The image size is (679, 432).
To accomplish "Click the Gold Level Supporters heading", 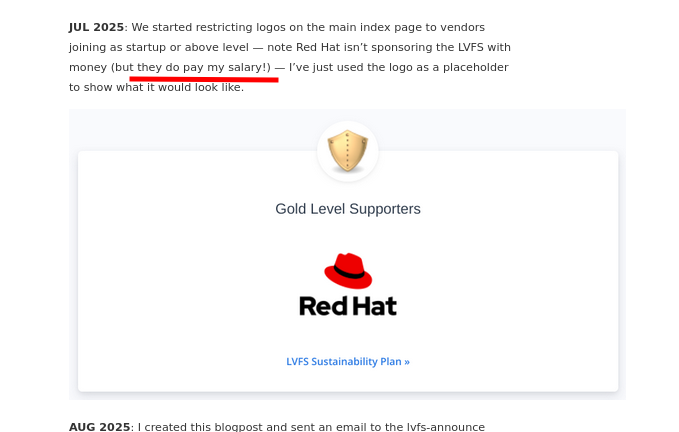I will point(348,209).
